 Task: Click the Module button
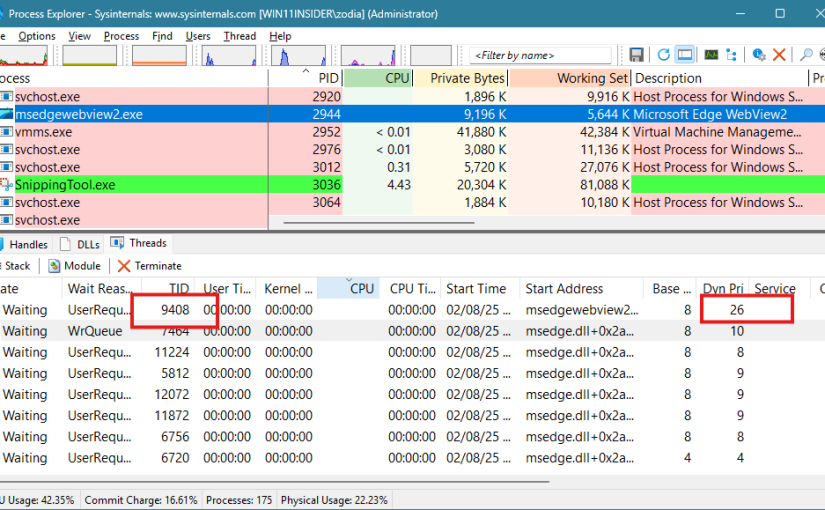pyautogui.click(x=74, y=266)
